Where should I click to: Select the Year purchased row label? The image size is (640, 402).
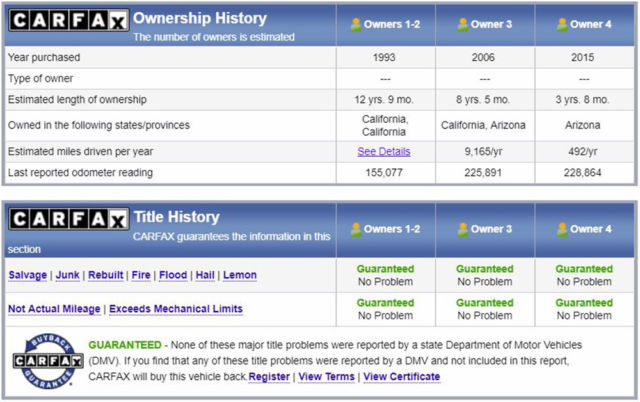[x=44, y=58]
